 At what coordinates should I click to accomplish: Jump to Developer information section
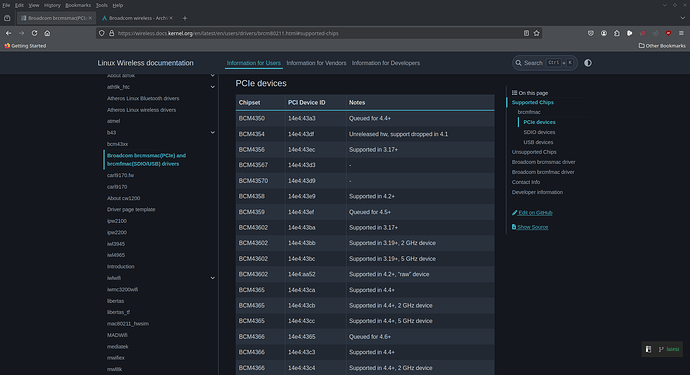[537, 192]
